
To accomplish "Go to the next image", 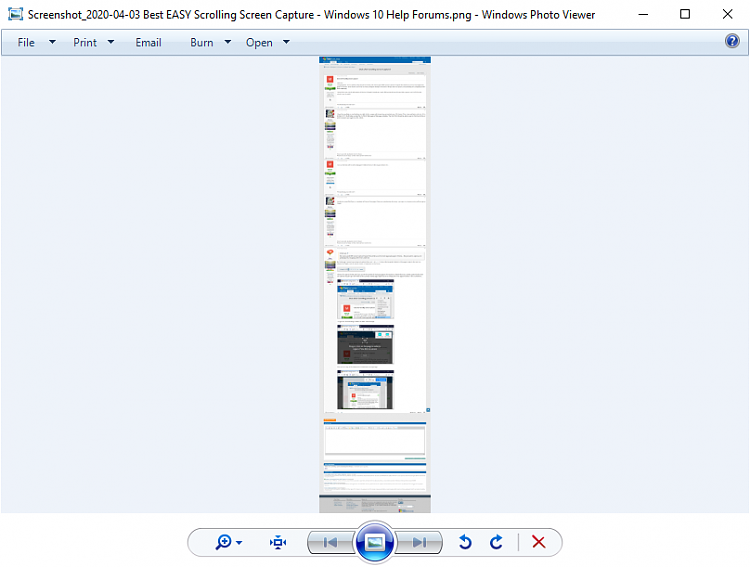I will click(419, 542).
